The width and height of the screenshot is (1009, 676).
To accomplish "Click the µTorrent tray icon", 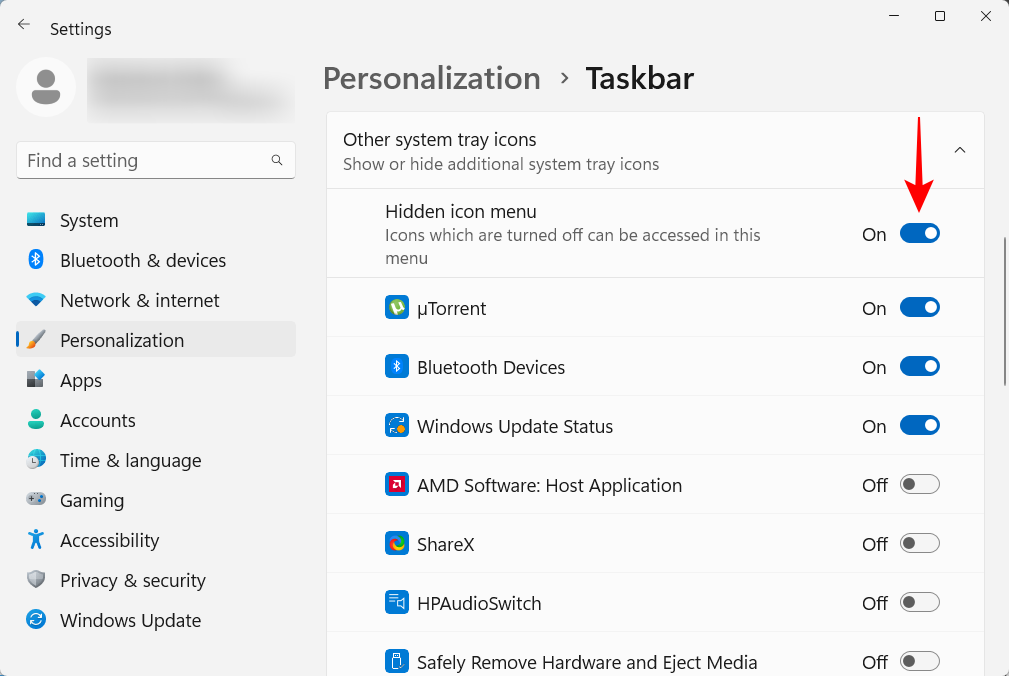I will pyautogui.click(x=397, y=308).
